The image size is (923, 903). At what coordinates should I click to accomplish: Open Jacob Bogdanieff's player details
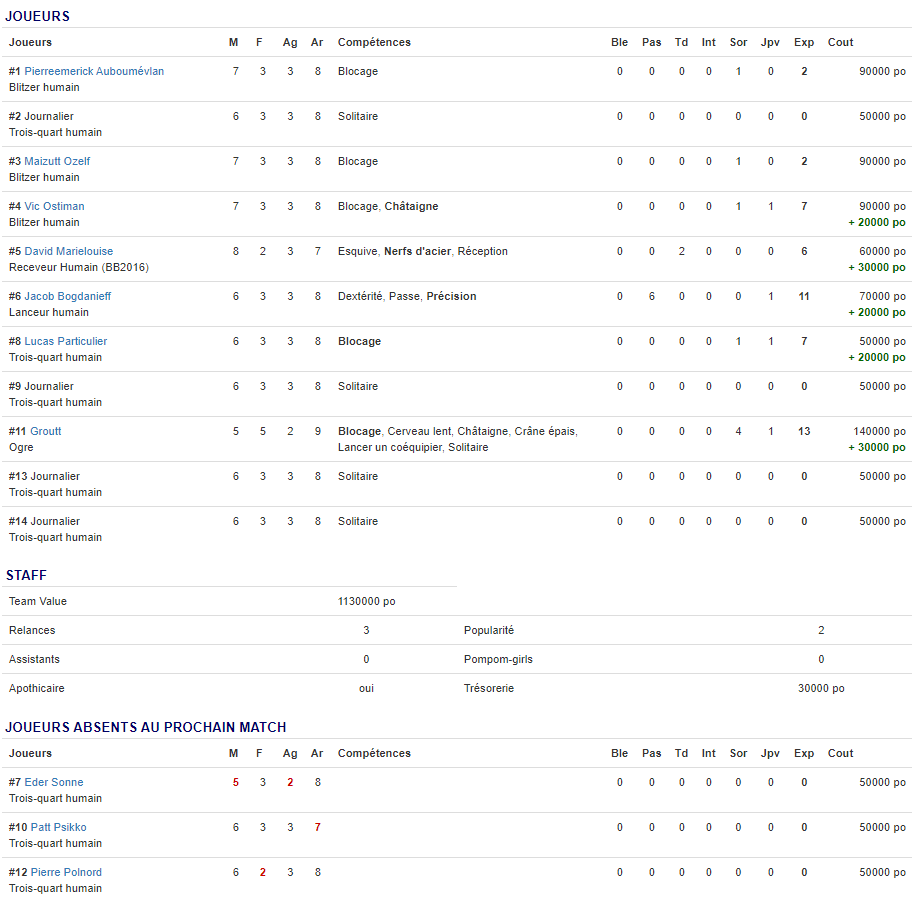(67, 297)
